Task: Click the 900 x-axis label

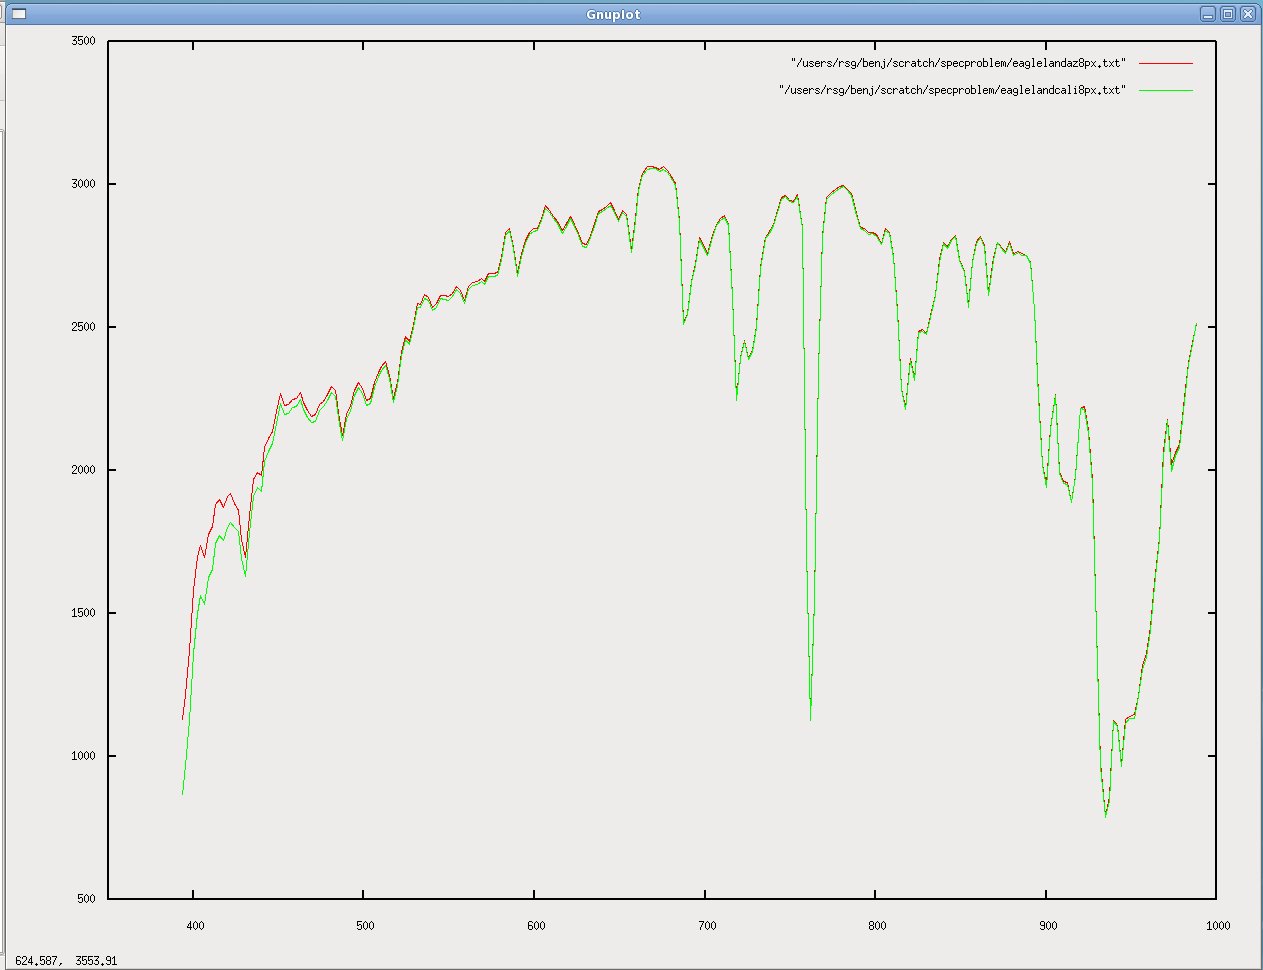Action: coord(1048,926)
